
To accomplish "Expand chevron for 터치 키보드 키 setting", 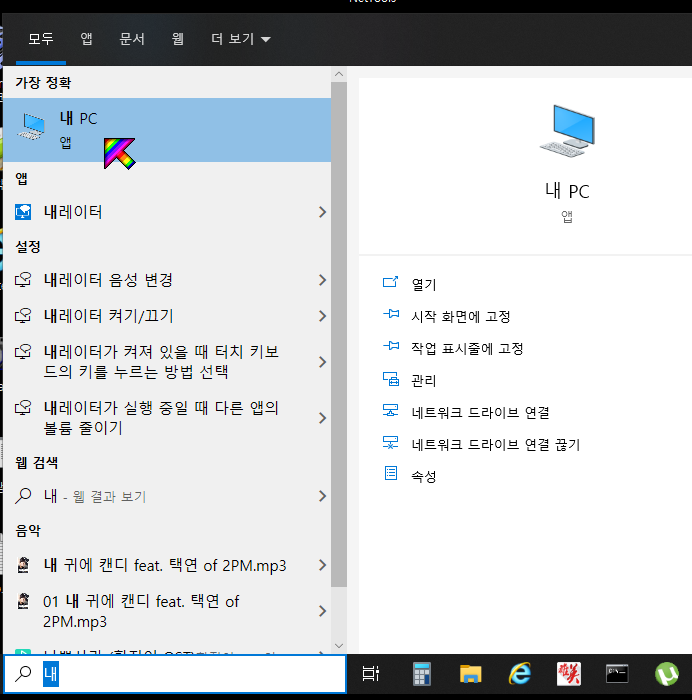I will coord(322,362).
